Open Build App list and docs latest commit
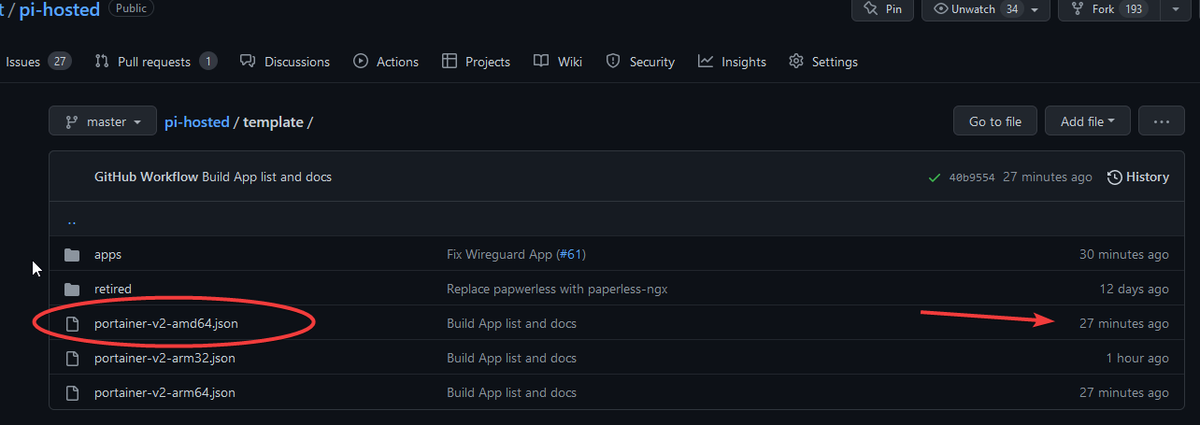The width and height of the screenshot is (1200, 425). (267, 177)
